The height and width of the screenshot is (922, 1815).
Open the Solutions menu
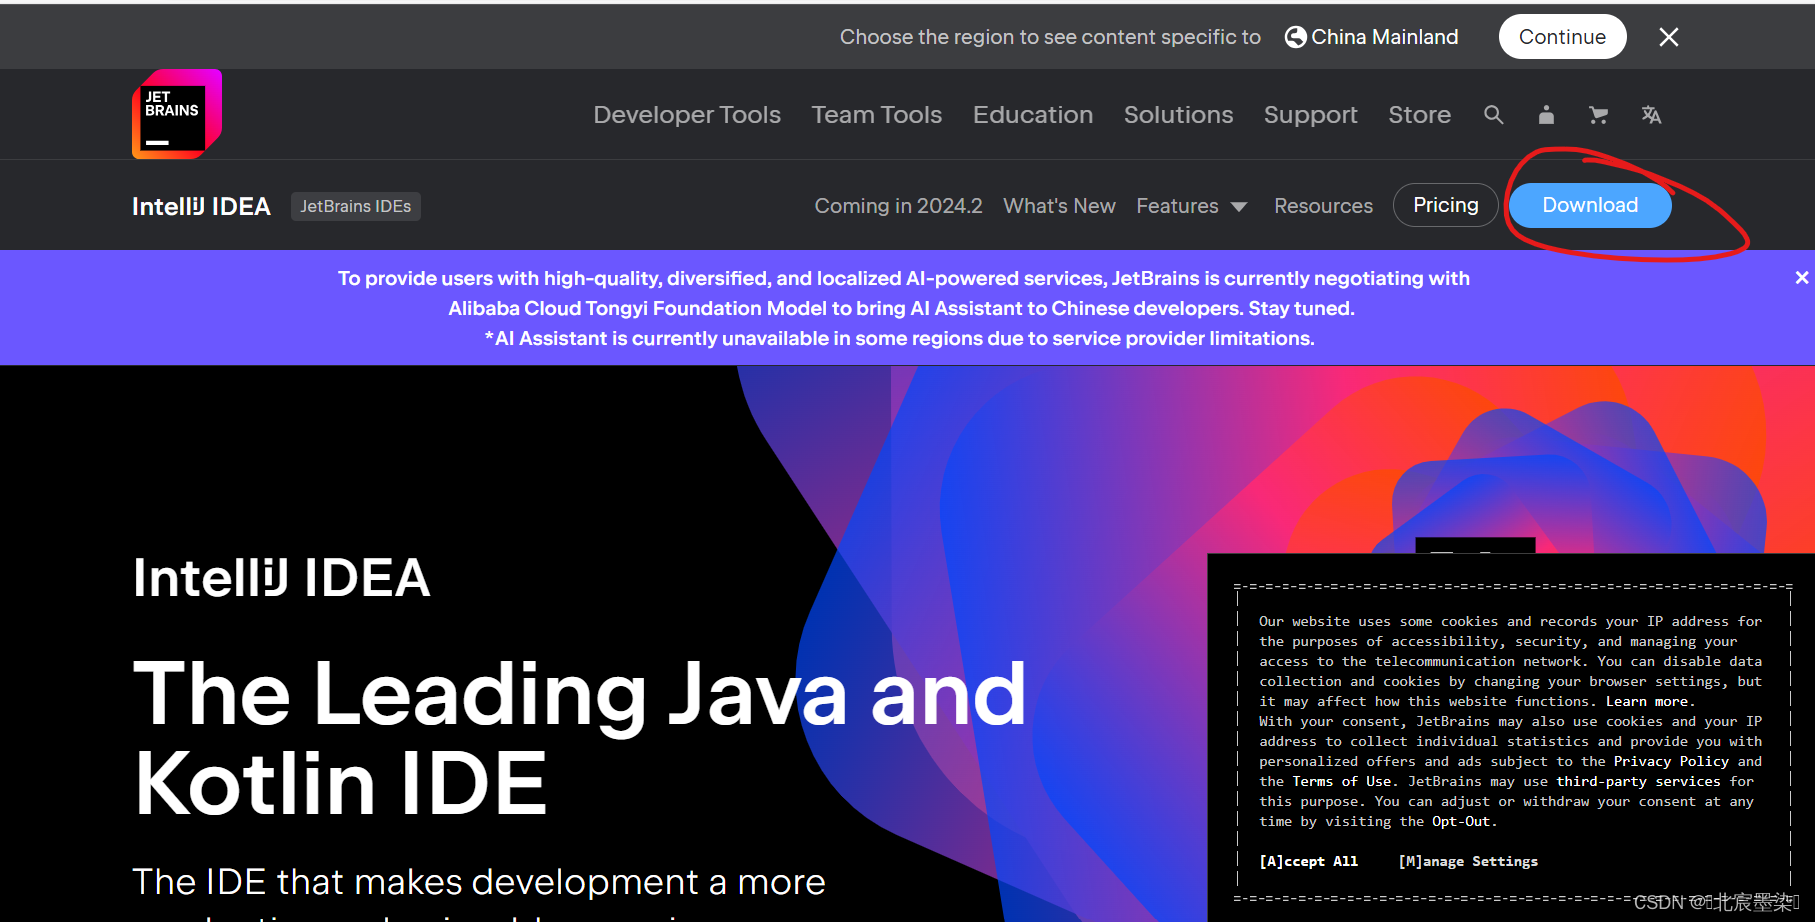point(1178,115)
